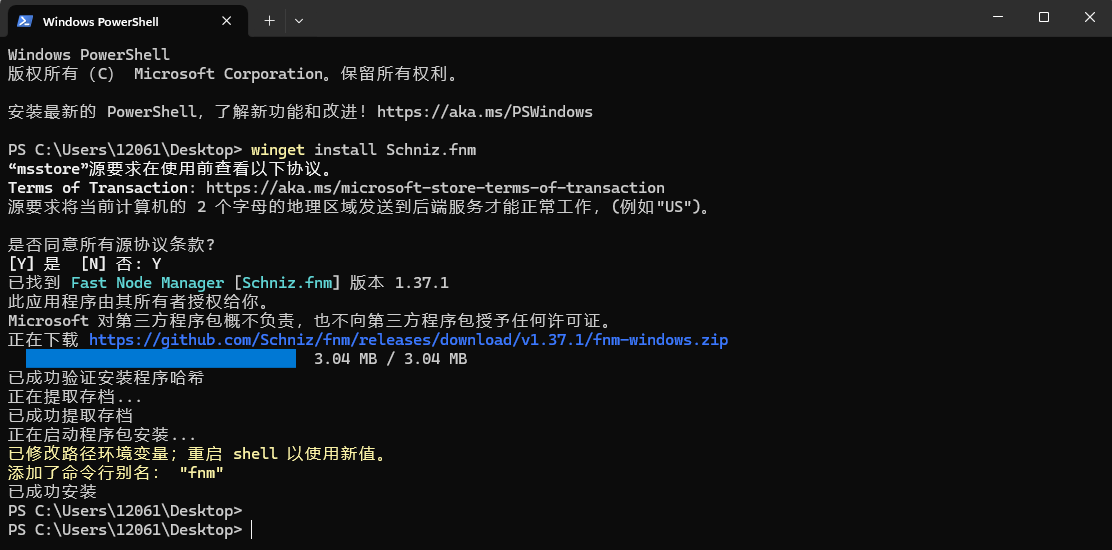1112x550 pixels.
Task: Place cursor at the last PS prompt line
Action: [x=129, y=530]
